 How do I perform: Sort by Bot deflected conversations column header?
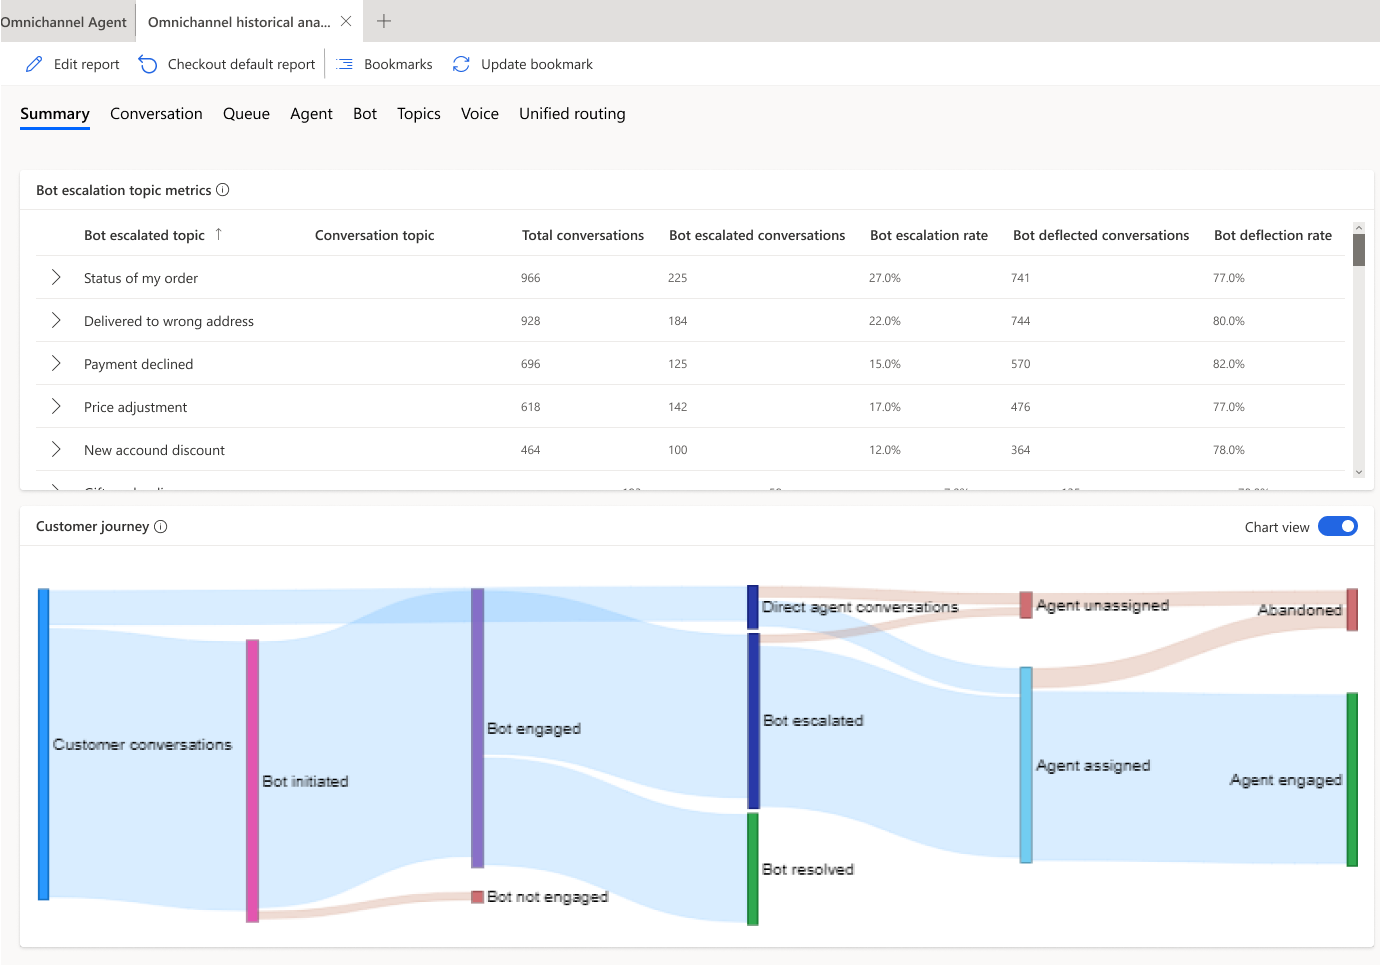coord(1101,235)
